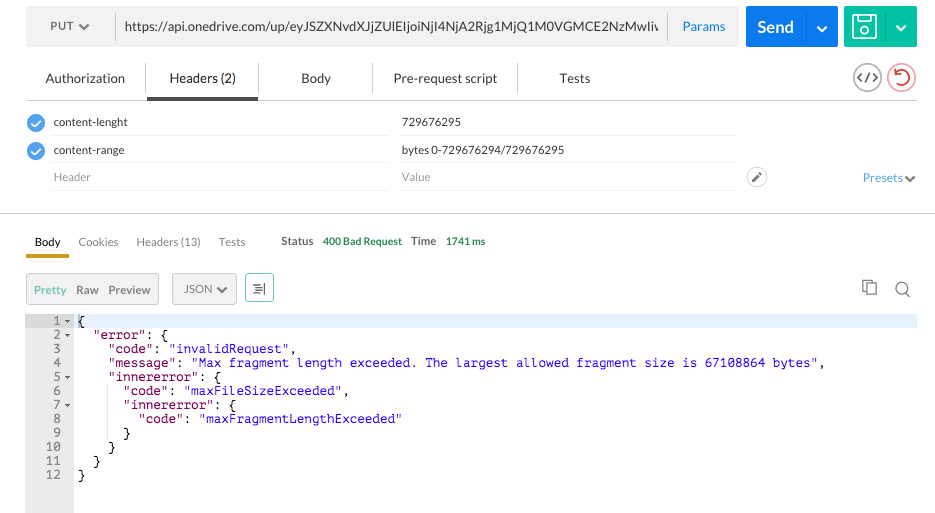Switch to Authorization tab
This screenshot has height=513, width=935.
coord(85,78)
